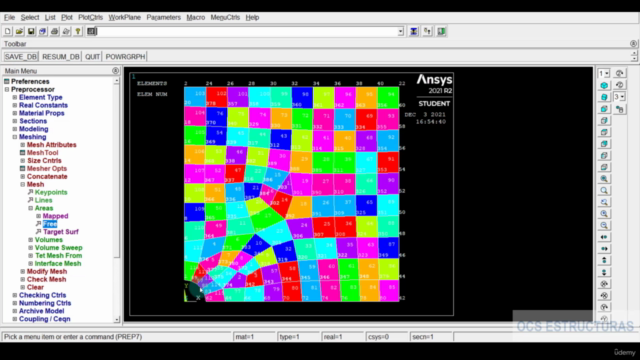Open Mesher Opts tree item
This screenshot has width=640, height=360.
tap(47, 169)
